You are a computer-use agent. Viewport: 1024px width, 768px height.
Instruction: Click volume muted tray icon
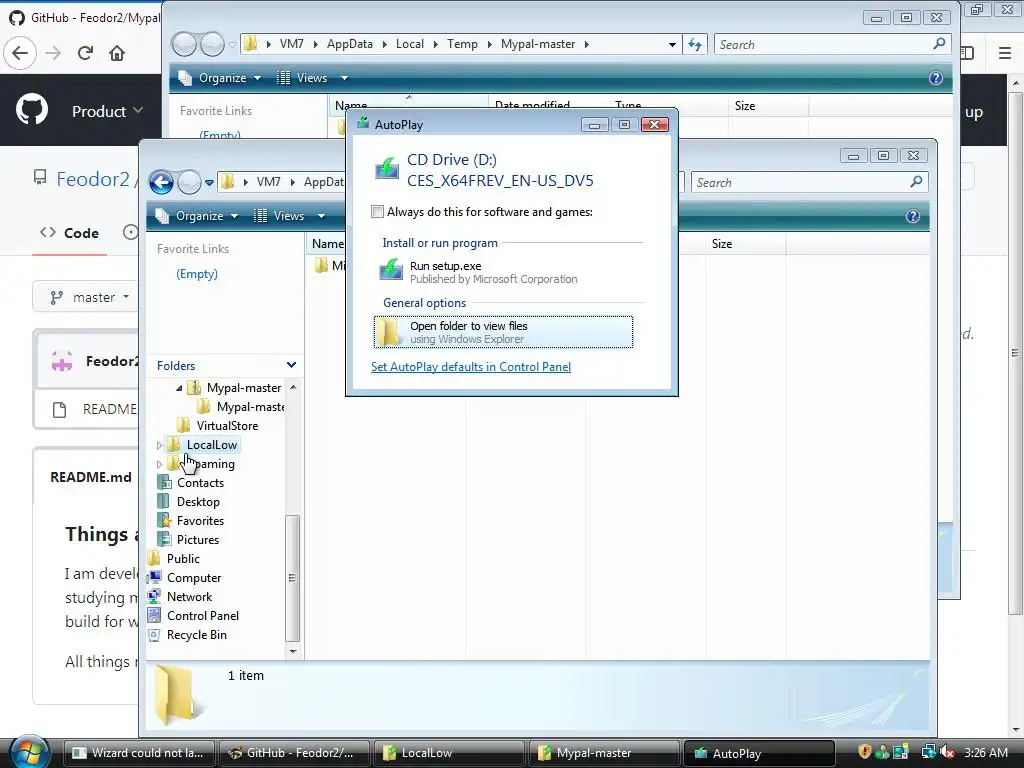point(947,752)
